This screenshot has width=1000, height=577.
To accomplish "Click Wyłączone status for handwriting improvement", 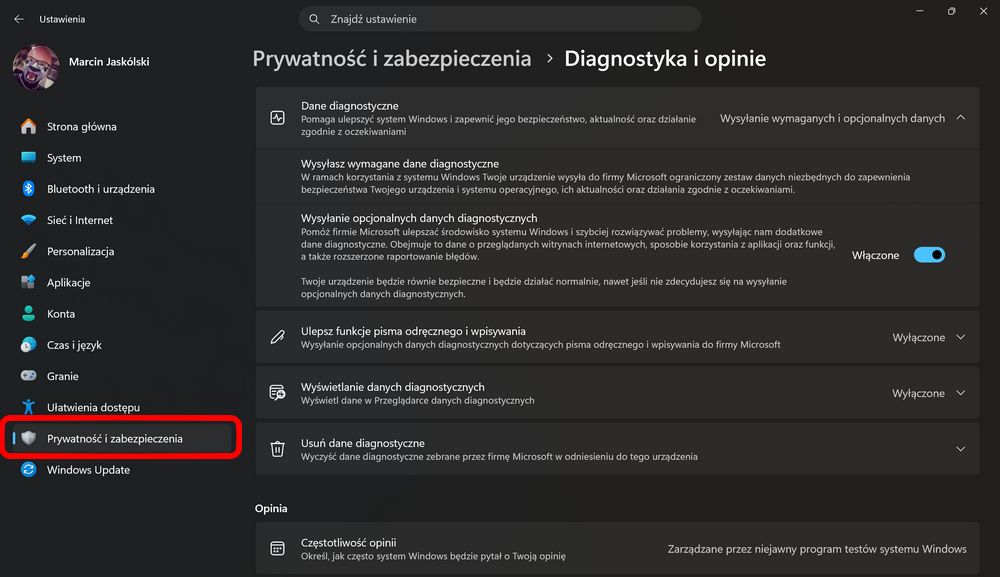I will (x=918, y=337).
